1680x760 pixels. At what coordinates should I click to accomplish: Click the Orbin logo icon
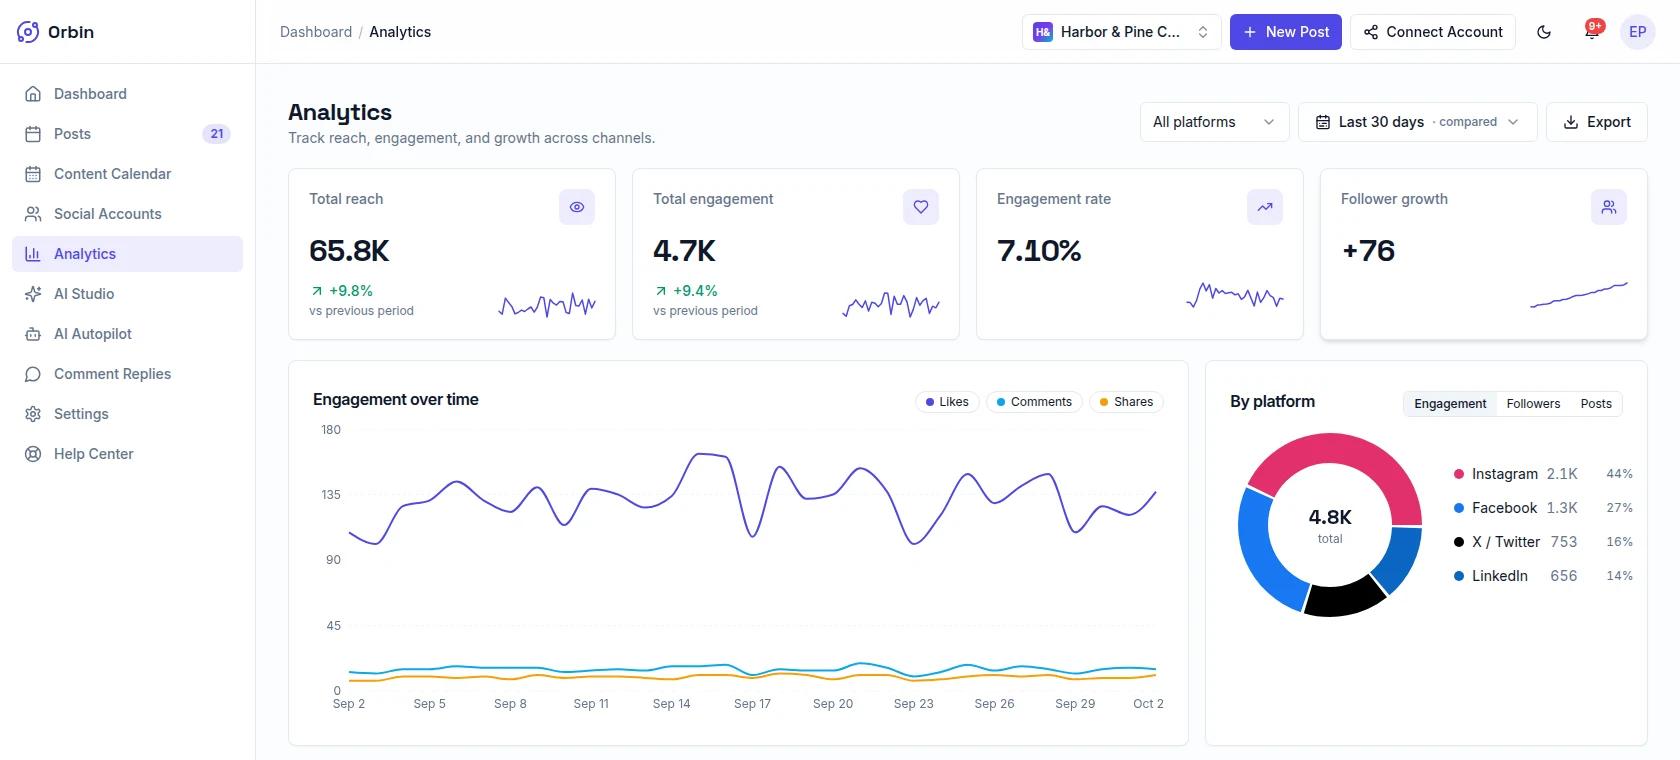coord(28,32)
